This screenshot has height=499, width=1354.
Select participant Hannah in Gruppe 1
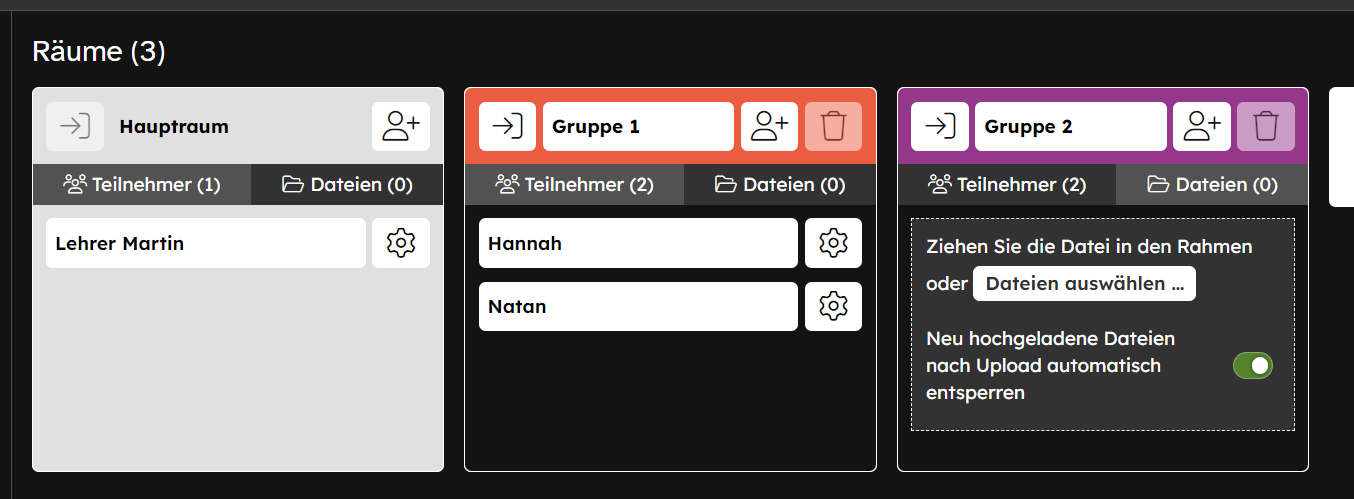click(638, 243)
